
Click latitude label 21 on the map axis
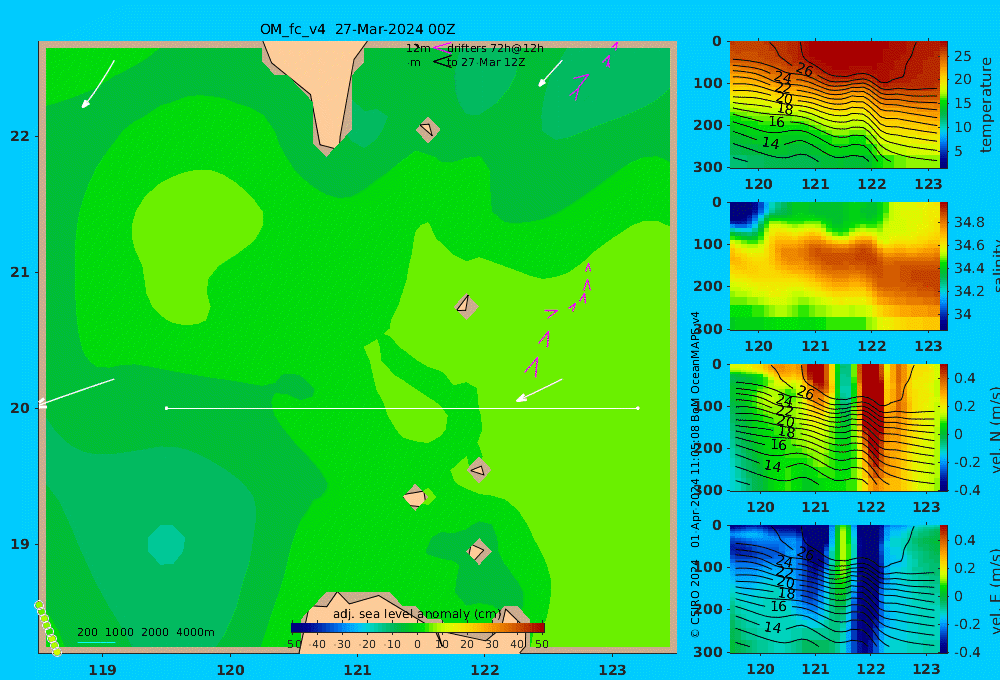click(x=19, y=272)
